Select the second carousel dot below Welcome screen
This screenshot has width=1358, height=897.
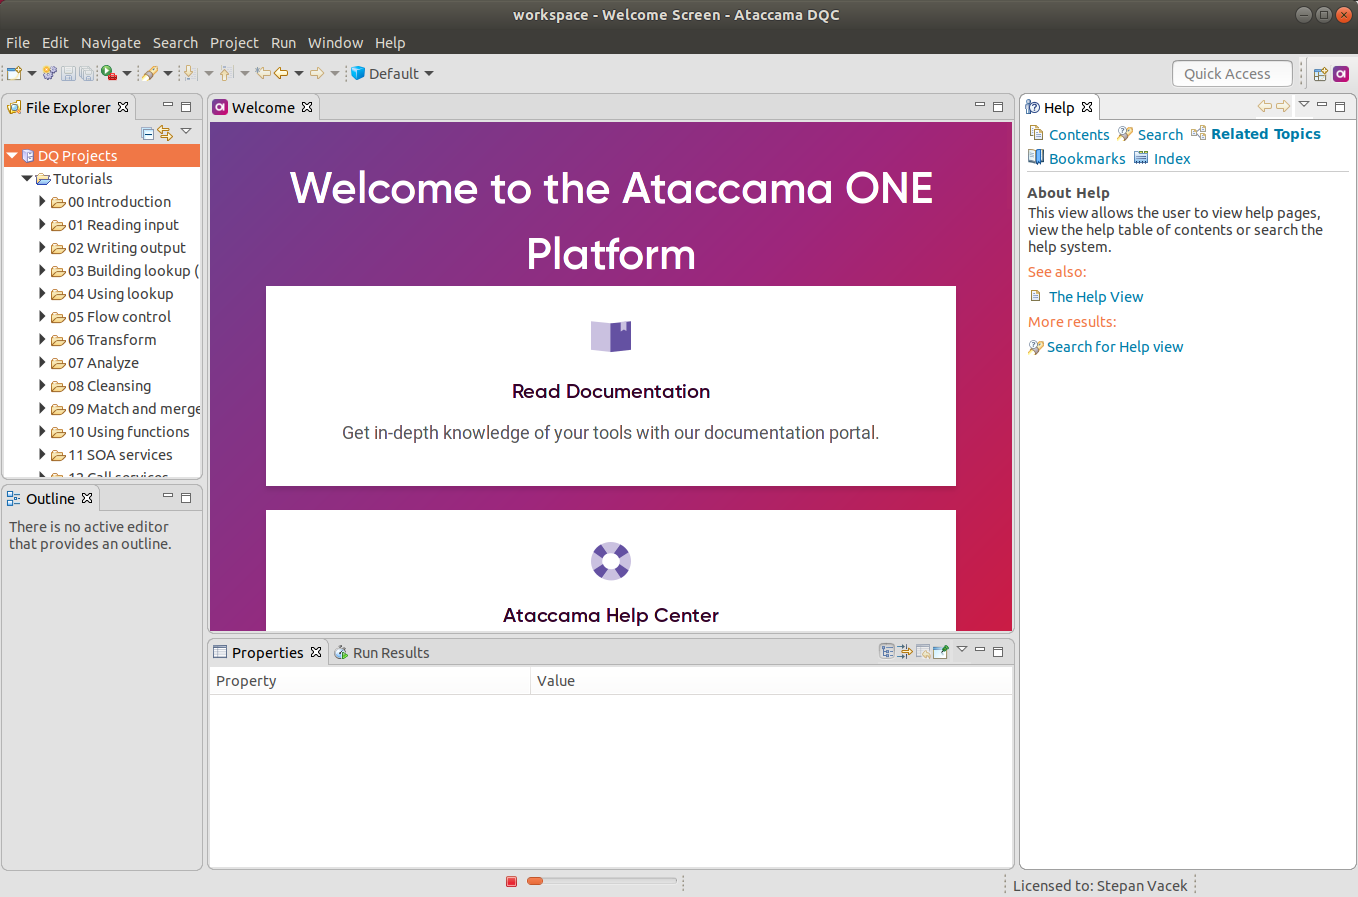[x=534, y=881]
